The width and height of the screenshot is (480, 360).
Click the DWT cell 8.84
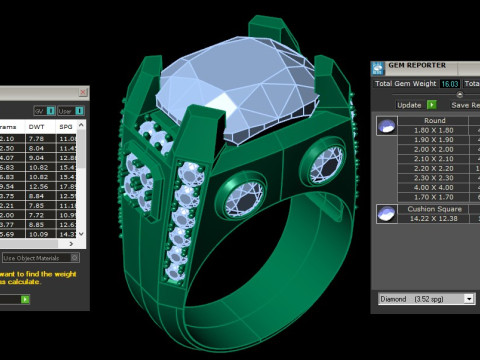pos(40,196)
